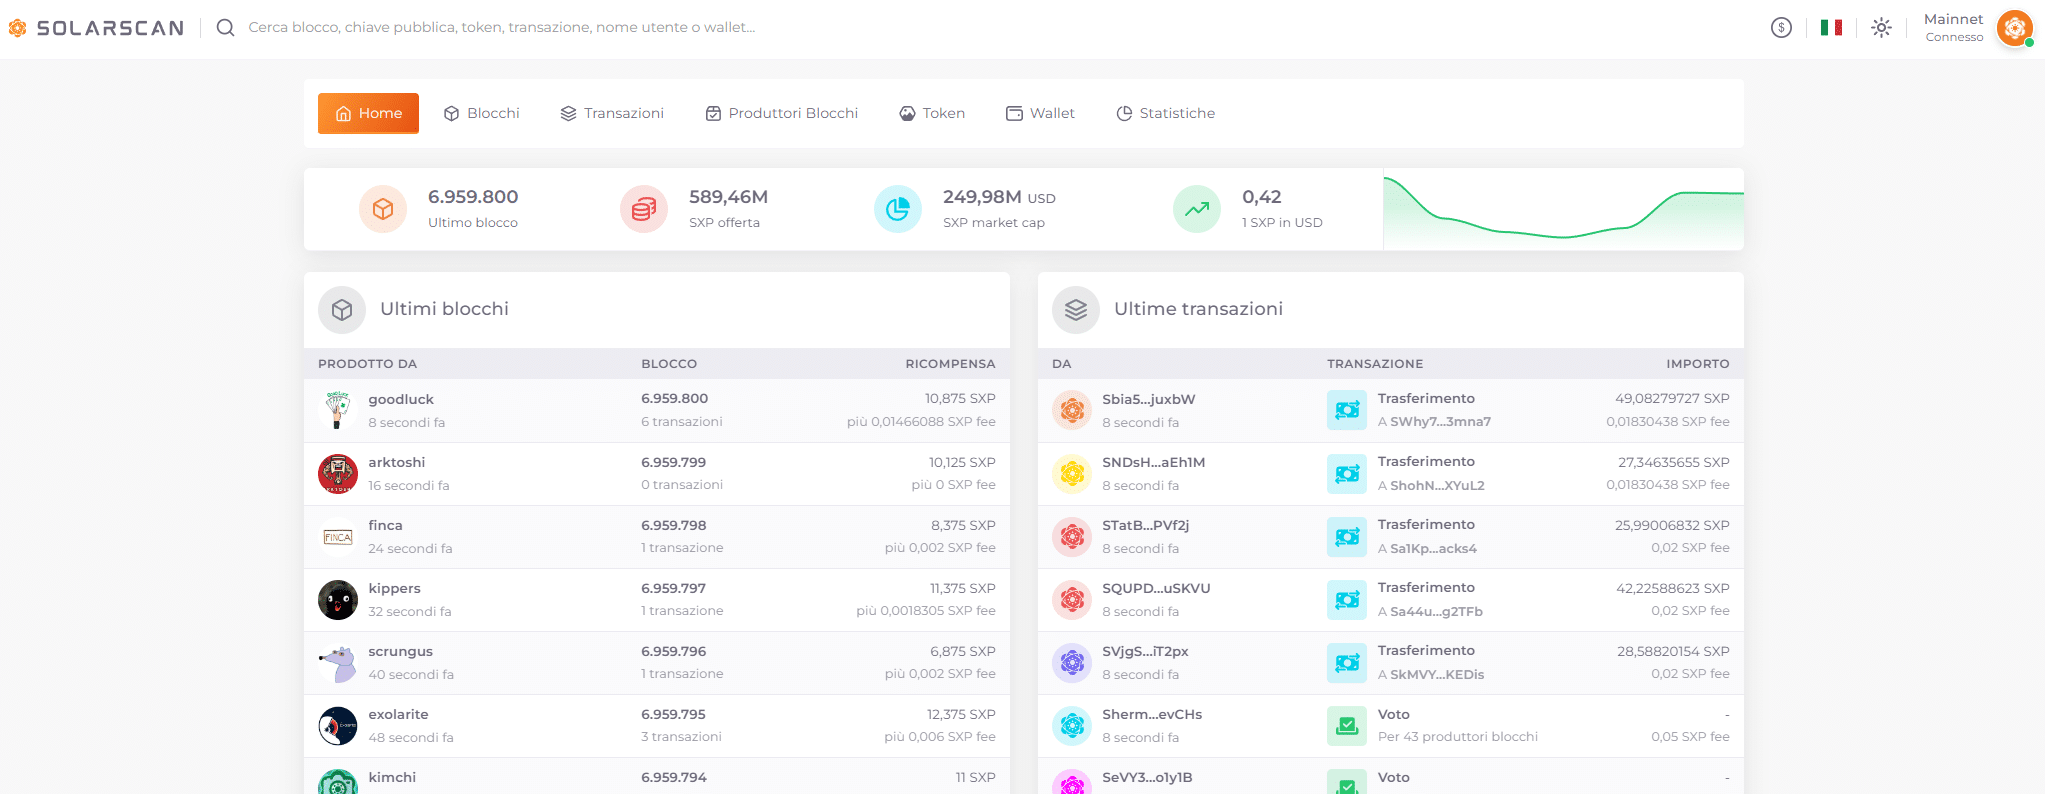This screenshot has height=794, width=2045.
Task: Open producer kippers link
Action: [x=395, y=588]
